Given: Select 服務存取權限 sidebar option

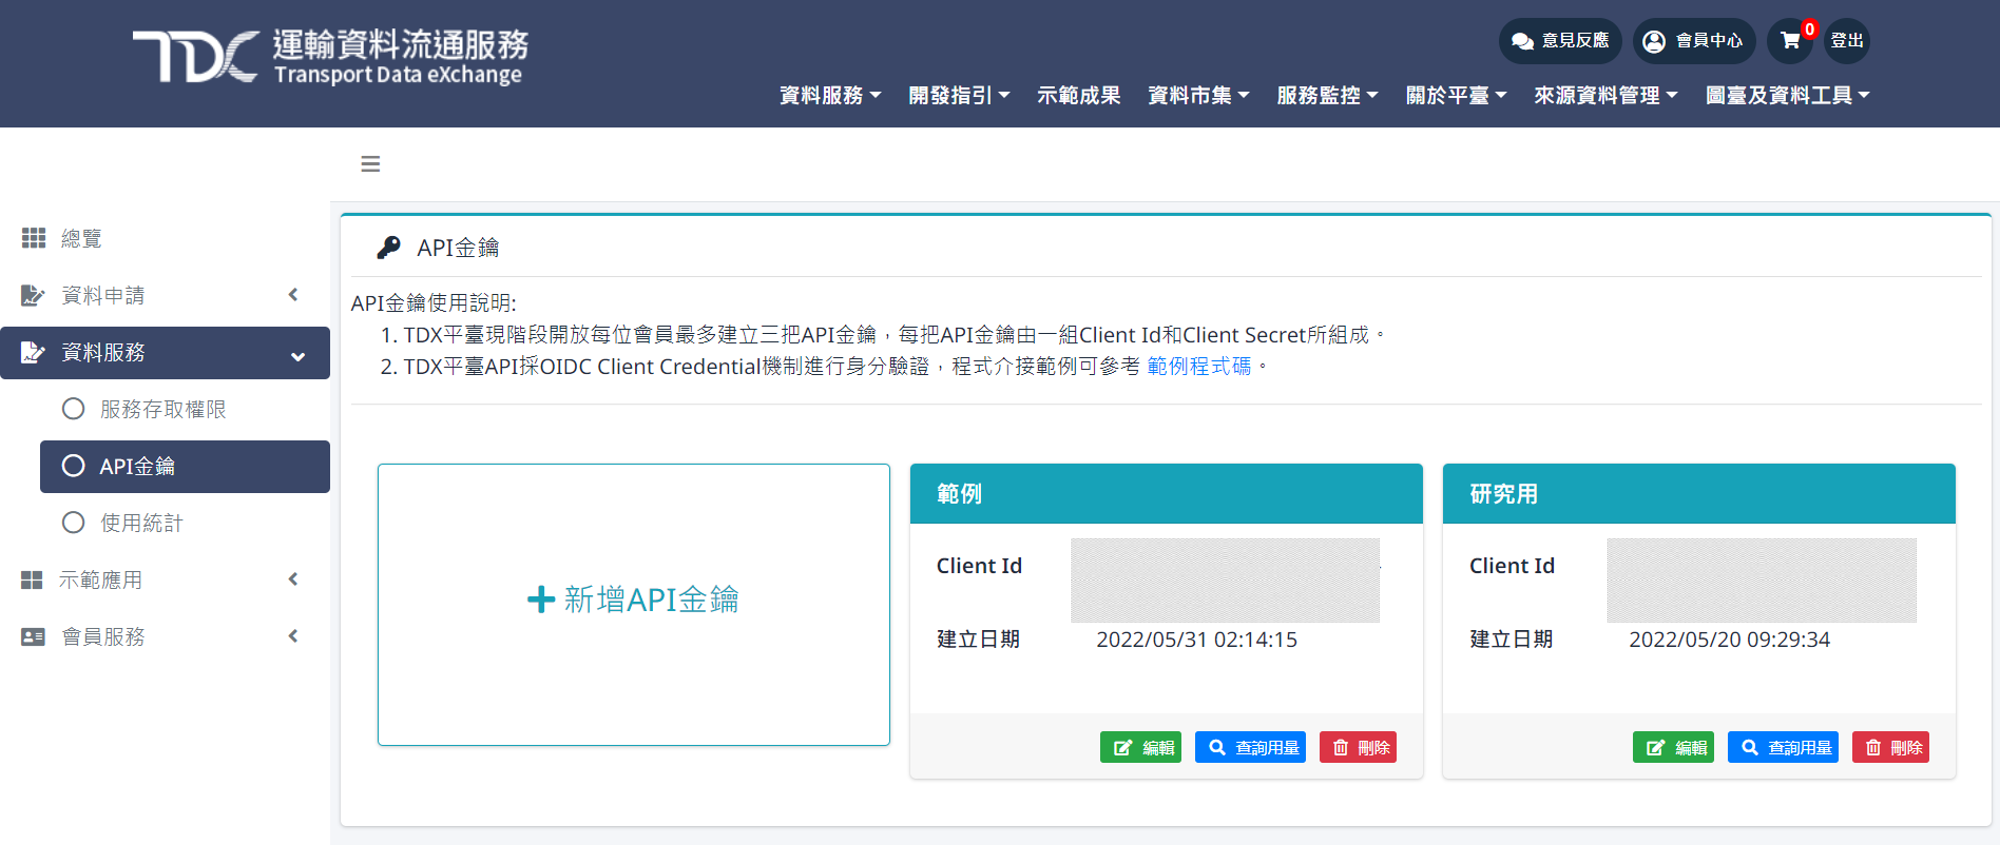Looking at the screenshot, I should coord(162,409).
